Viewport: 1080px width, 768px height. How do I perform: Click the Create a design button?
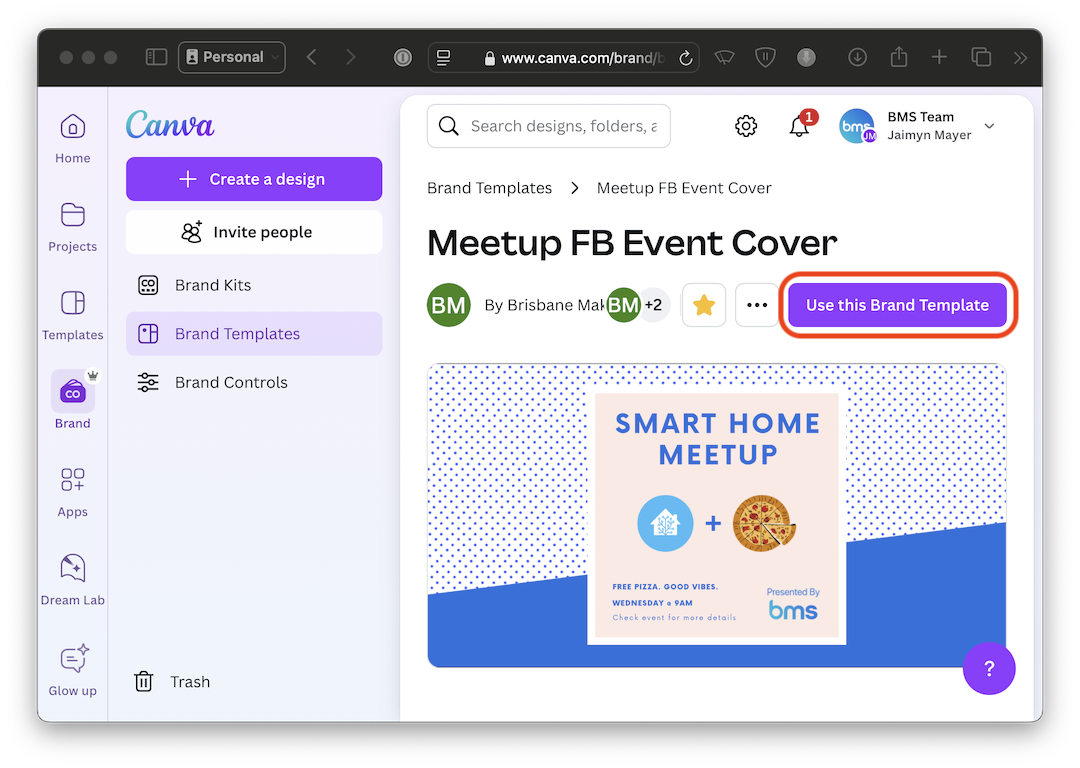click(254, 179)
